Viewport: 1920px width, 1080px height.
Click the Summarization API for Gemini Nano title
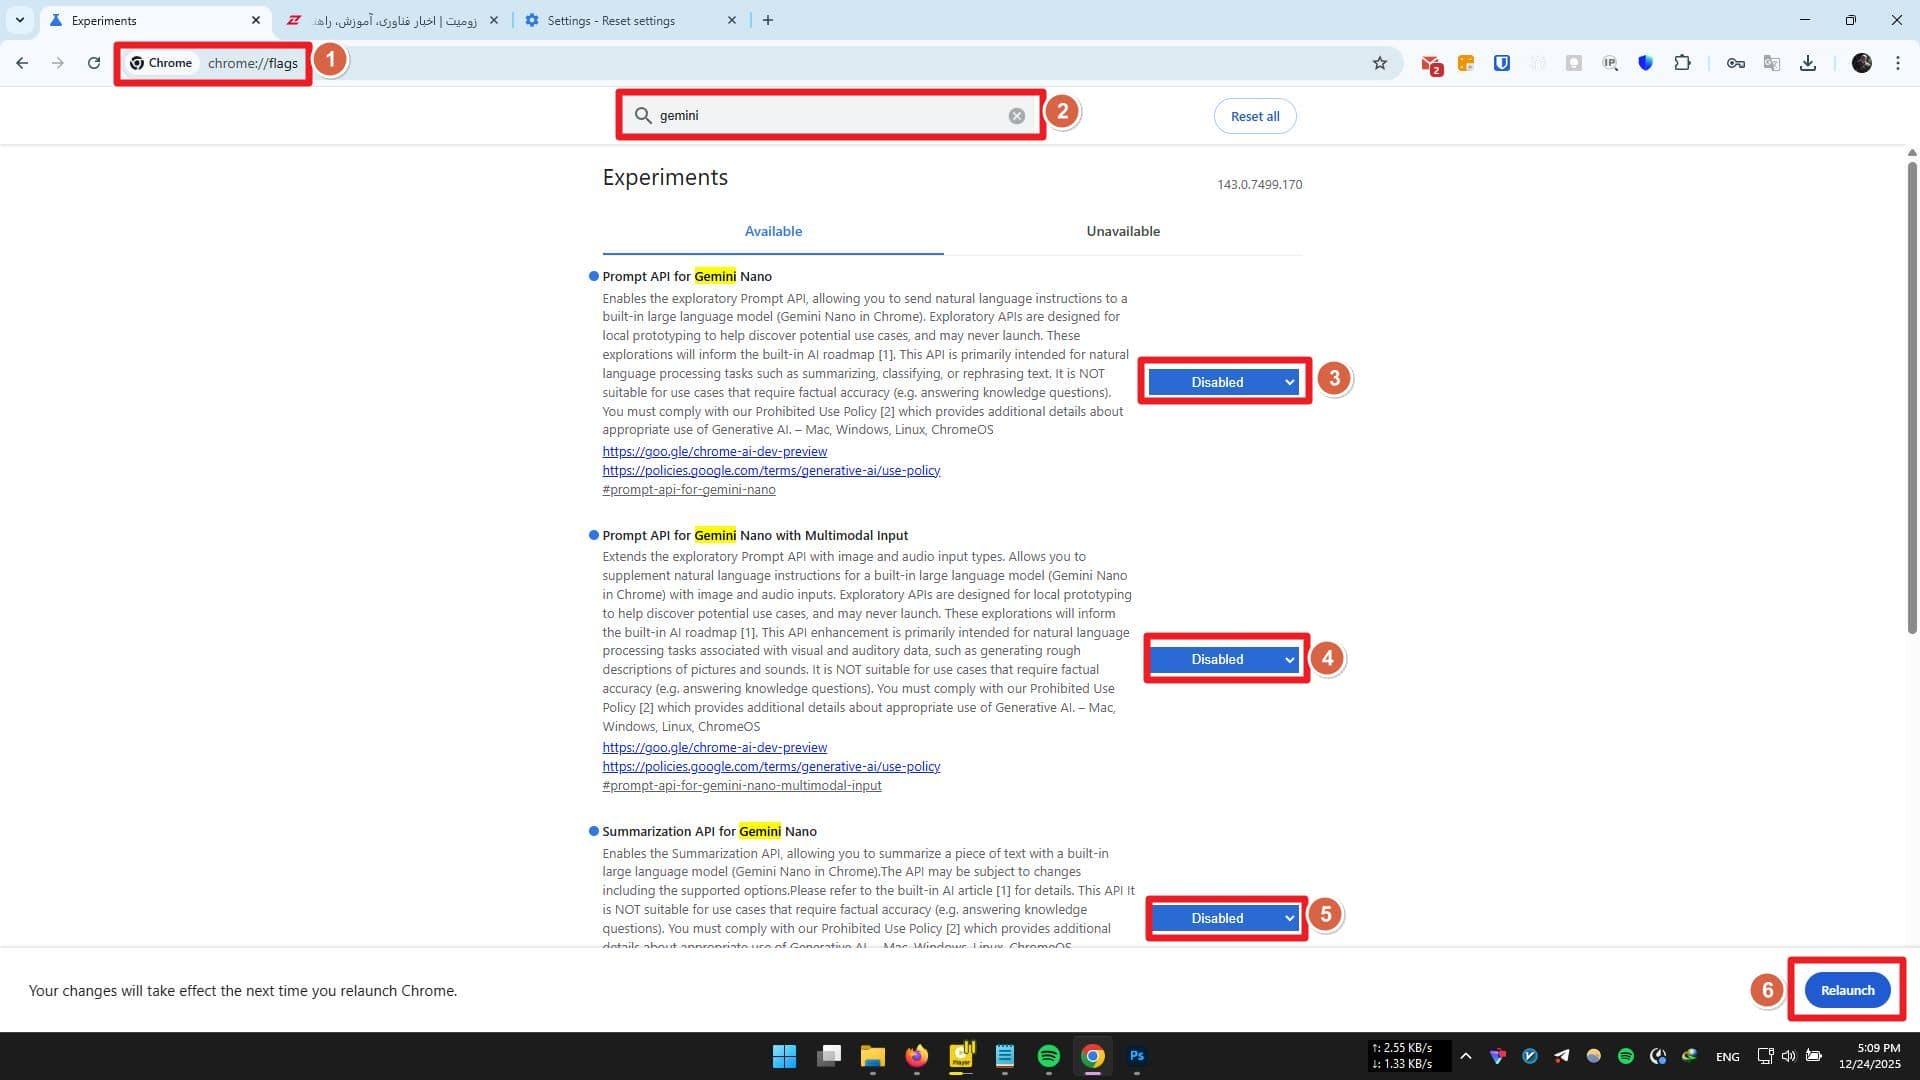pos(709,831)
